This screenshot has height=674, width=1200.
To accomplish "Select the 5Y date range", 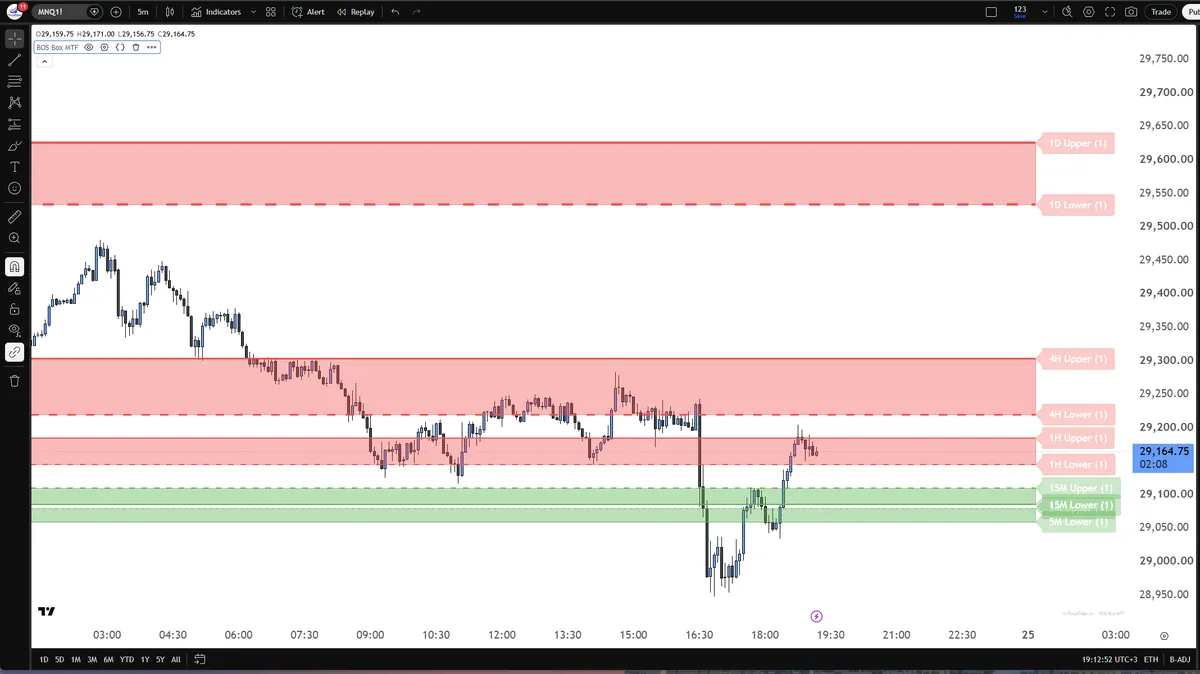I will click(161, 659).
